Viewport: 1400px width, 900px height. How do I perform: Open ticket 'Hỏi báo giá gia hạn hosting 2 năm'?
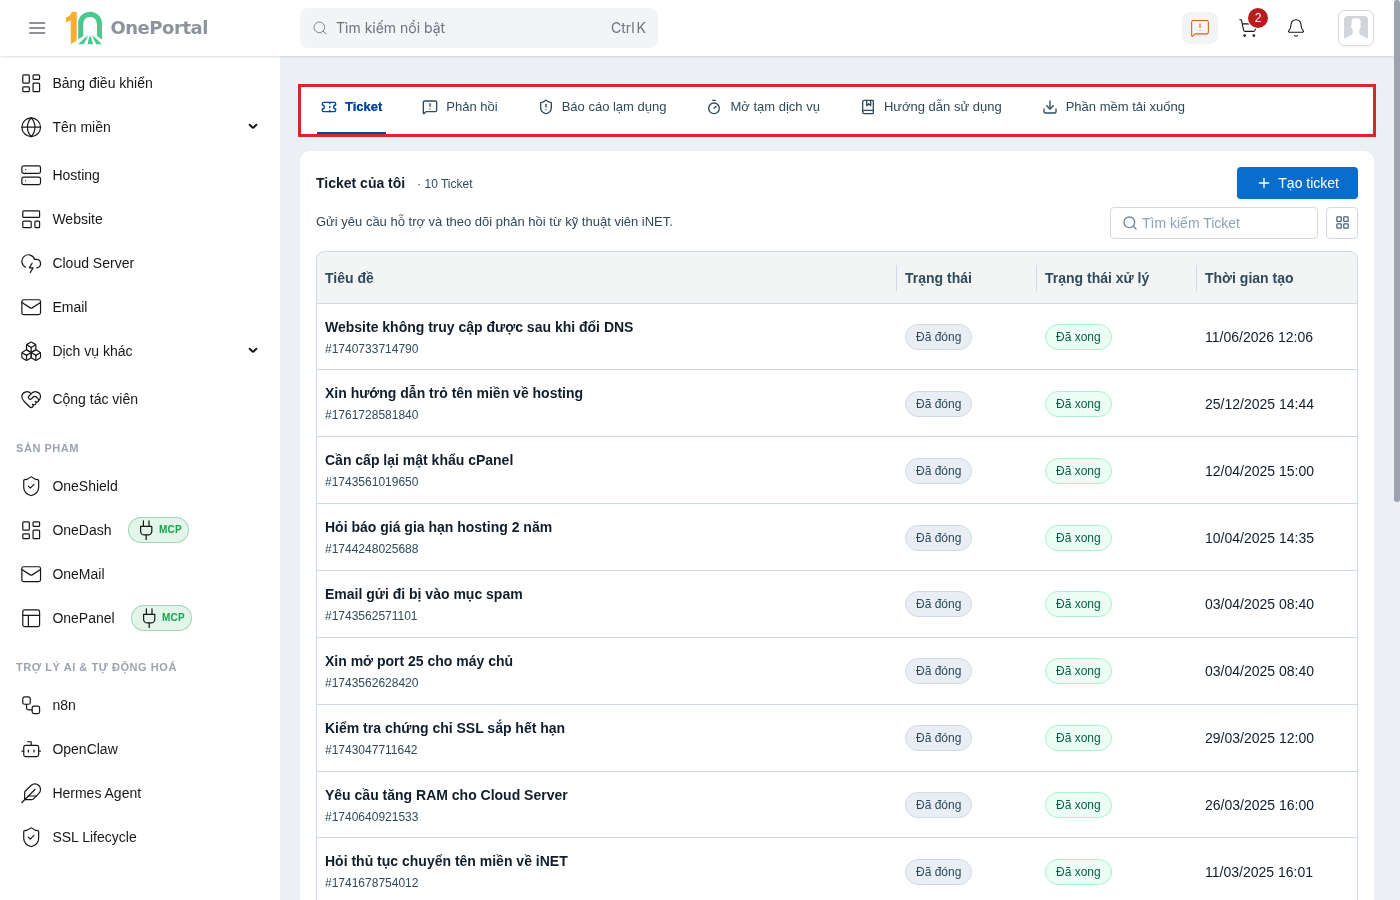tap(438, 527)
